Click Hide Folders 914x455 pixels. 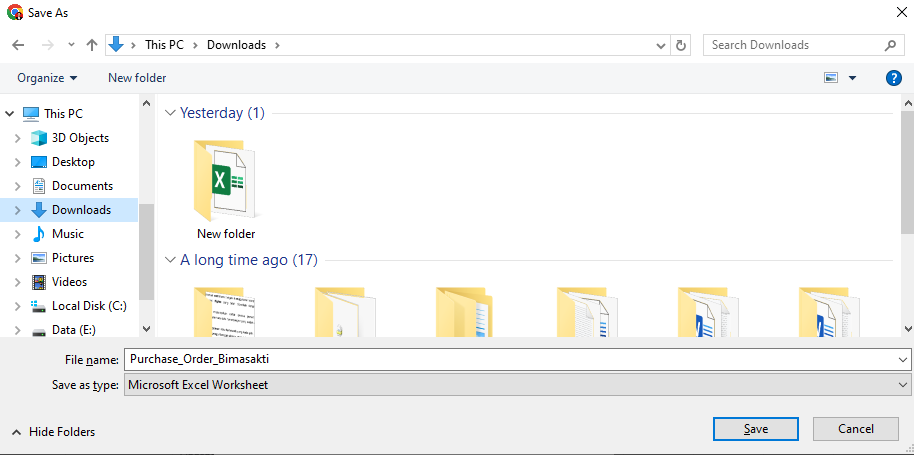click(x=54, y=432)
